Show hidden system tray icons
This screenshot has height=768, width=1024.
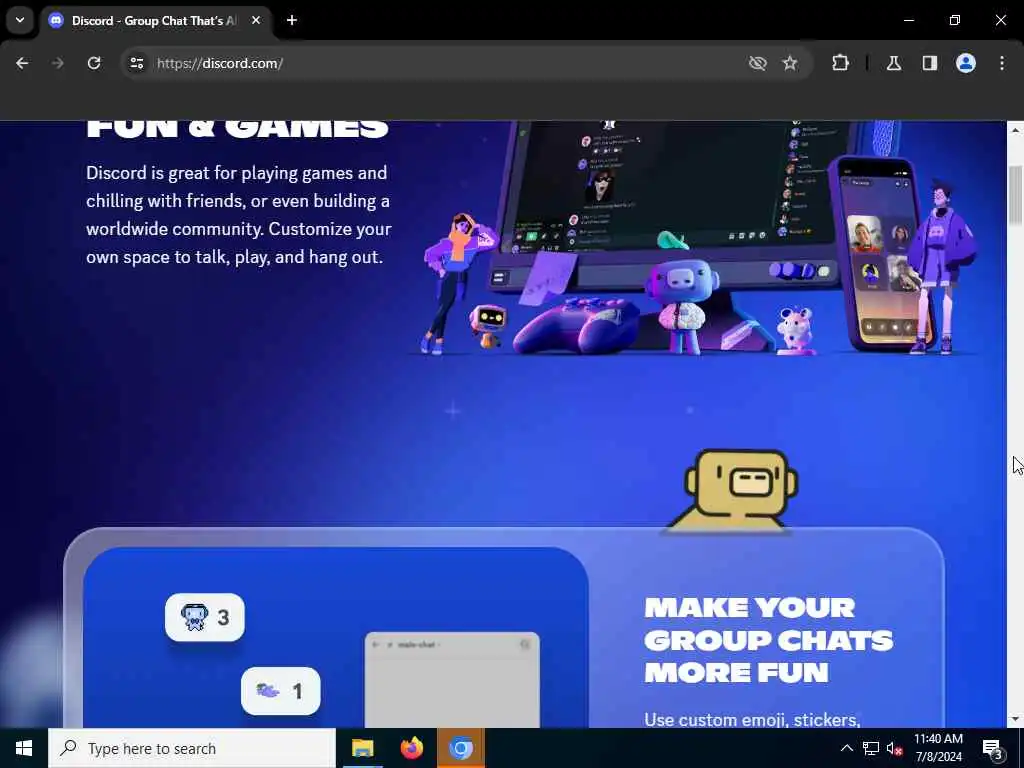pos(846,748)
